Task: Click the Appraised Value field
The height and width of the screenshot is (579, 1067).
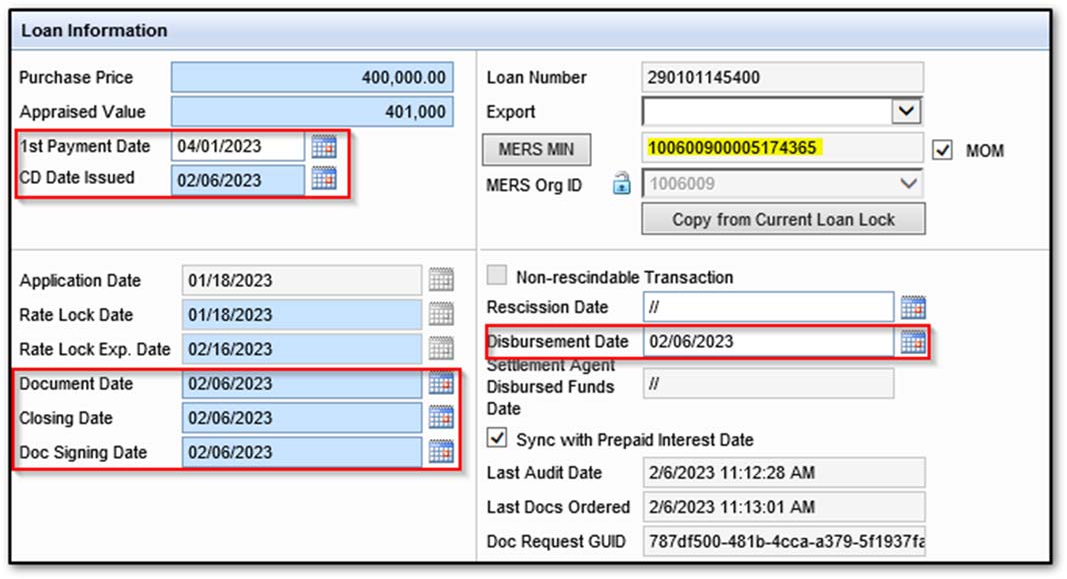Action: 312,112
